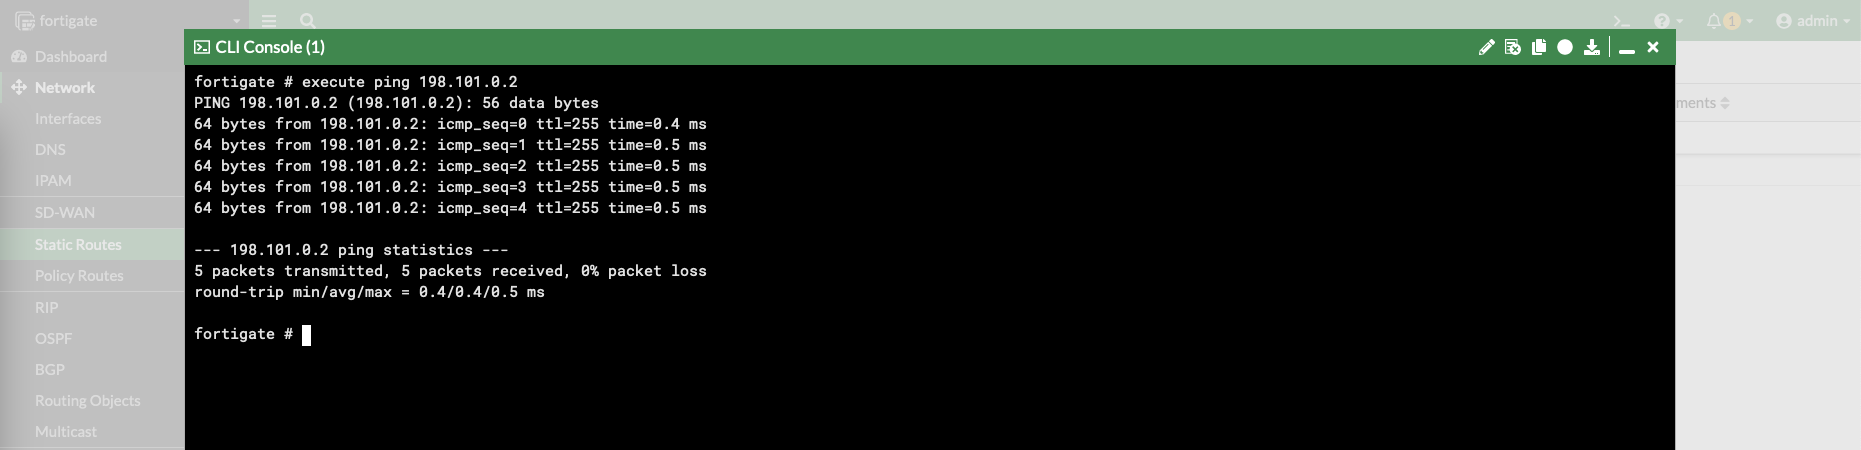The image size is (1861, 450).
Task: Copy console history to clipboard
Action: point(1539,47)
